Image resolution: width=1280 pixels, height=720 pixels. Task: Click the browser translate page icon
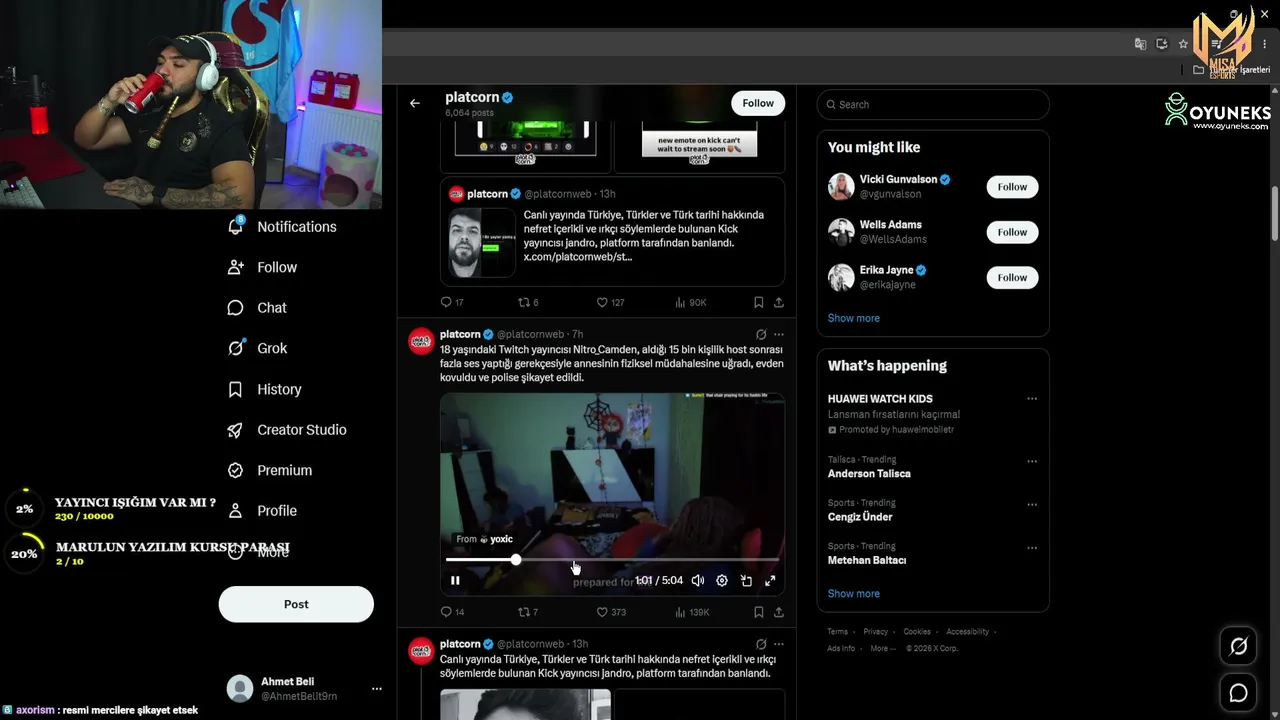[x=1140, y=44]
